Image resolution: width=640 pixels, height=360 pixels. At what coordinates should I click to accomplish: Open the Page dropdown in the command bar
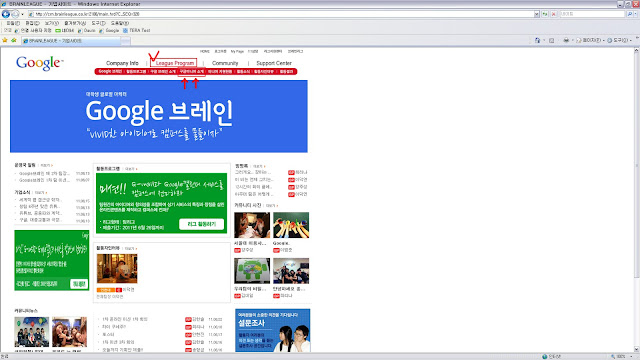(590, 40)
